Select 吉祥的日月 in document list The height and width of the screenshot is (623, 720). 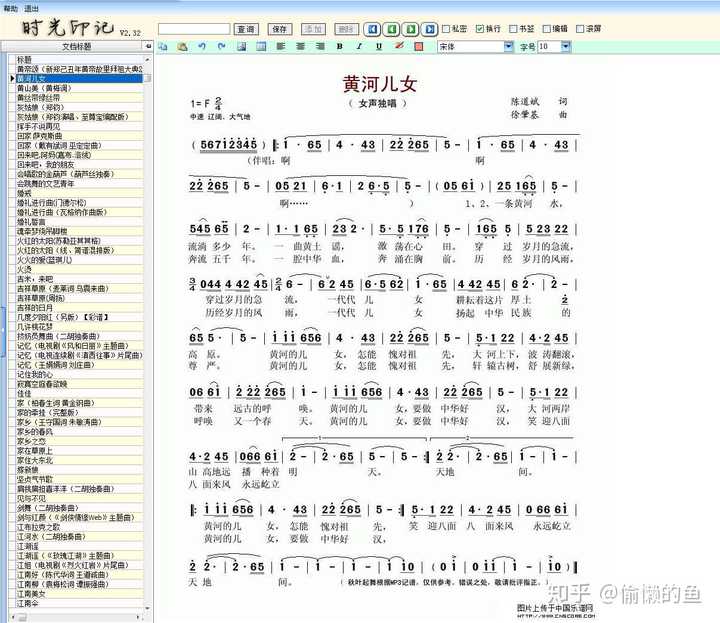point(80,308)
